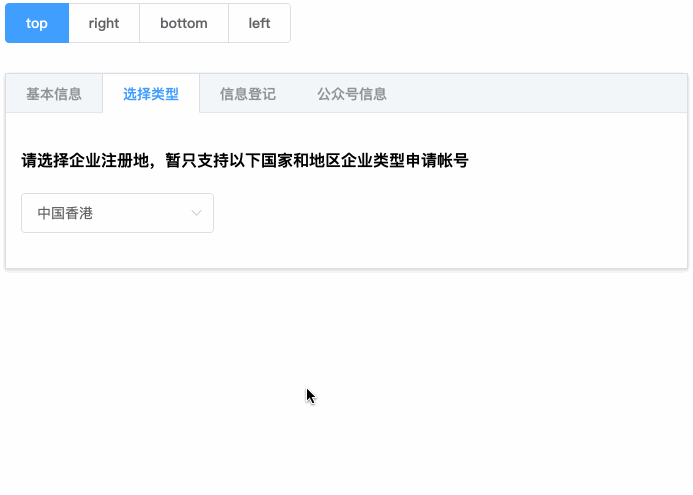Select the 'bottom' tab position option

[x=184, y=23]
